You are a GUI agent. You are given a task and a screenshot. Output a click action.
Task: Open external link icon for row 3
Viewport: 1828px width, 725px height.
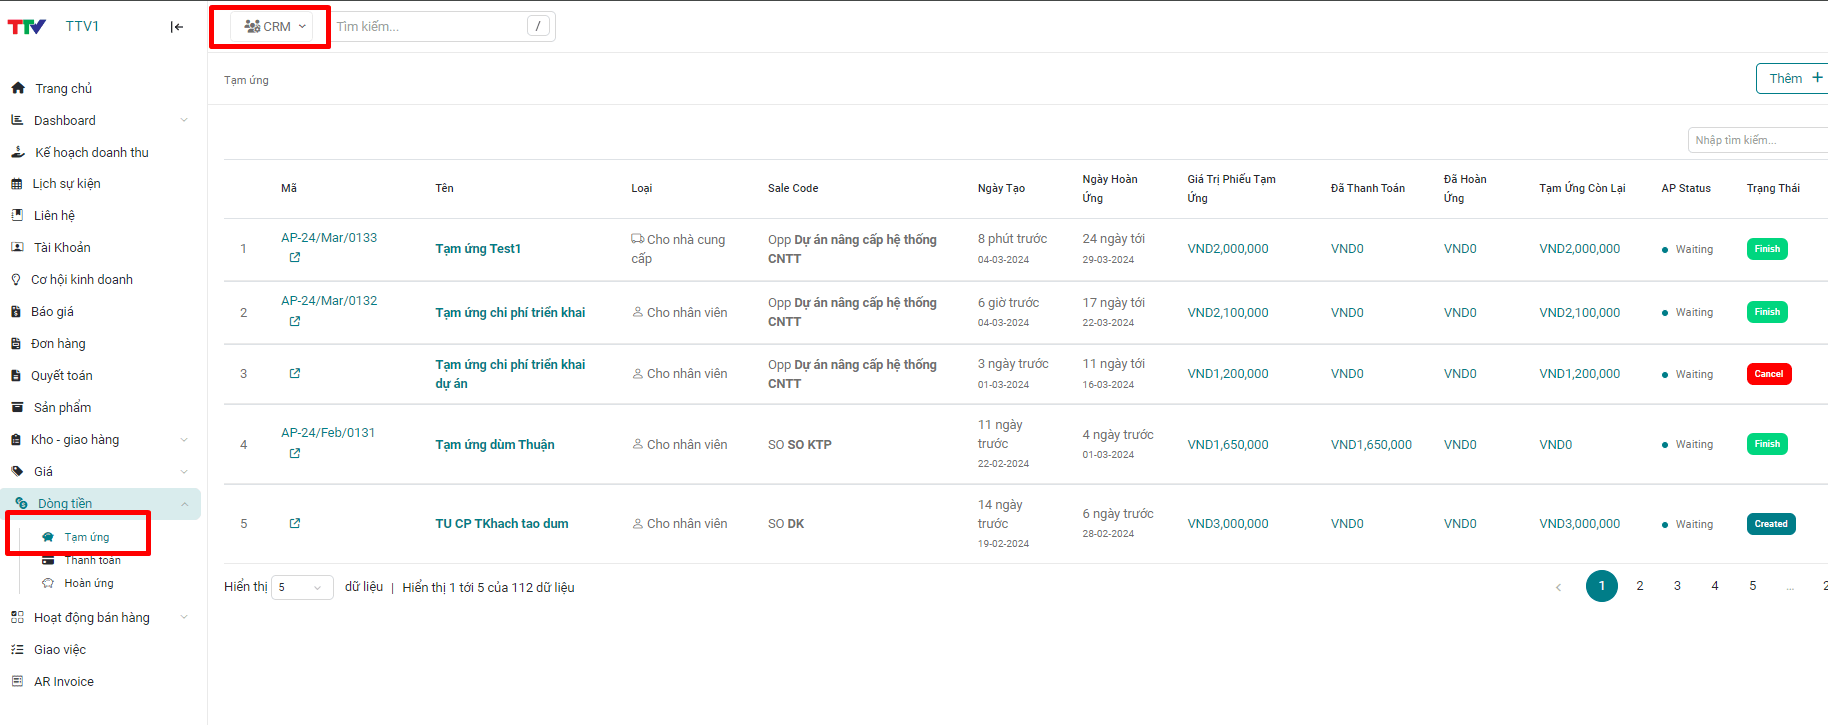click(295, 373)
